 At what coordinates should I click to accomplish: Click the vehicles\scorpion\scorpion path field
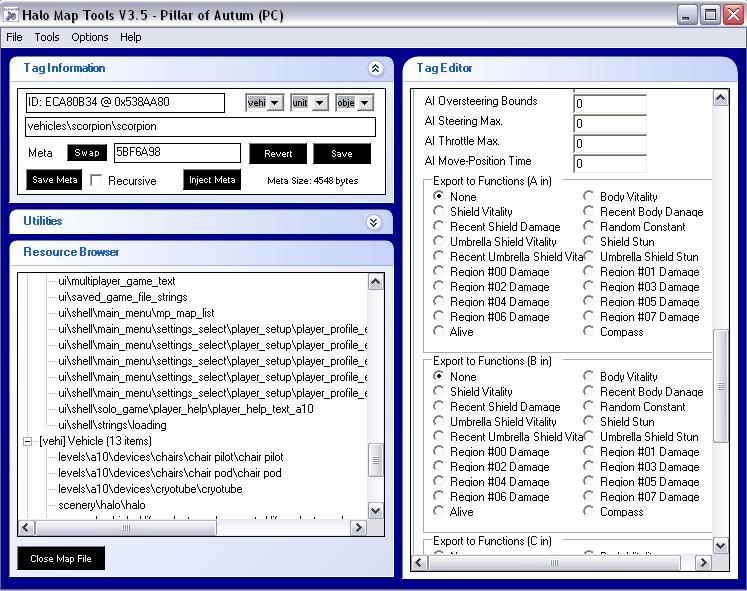[x=200, y=127]
